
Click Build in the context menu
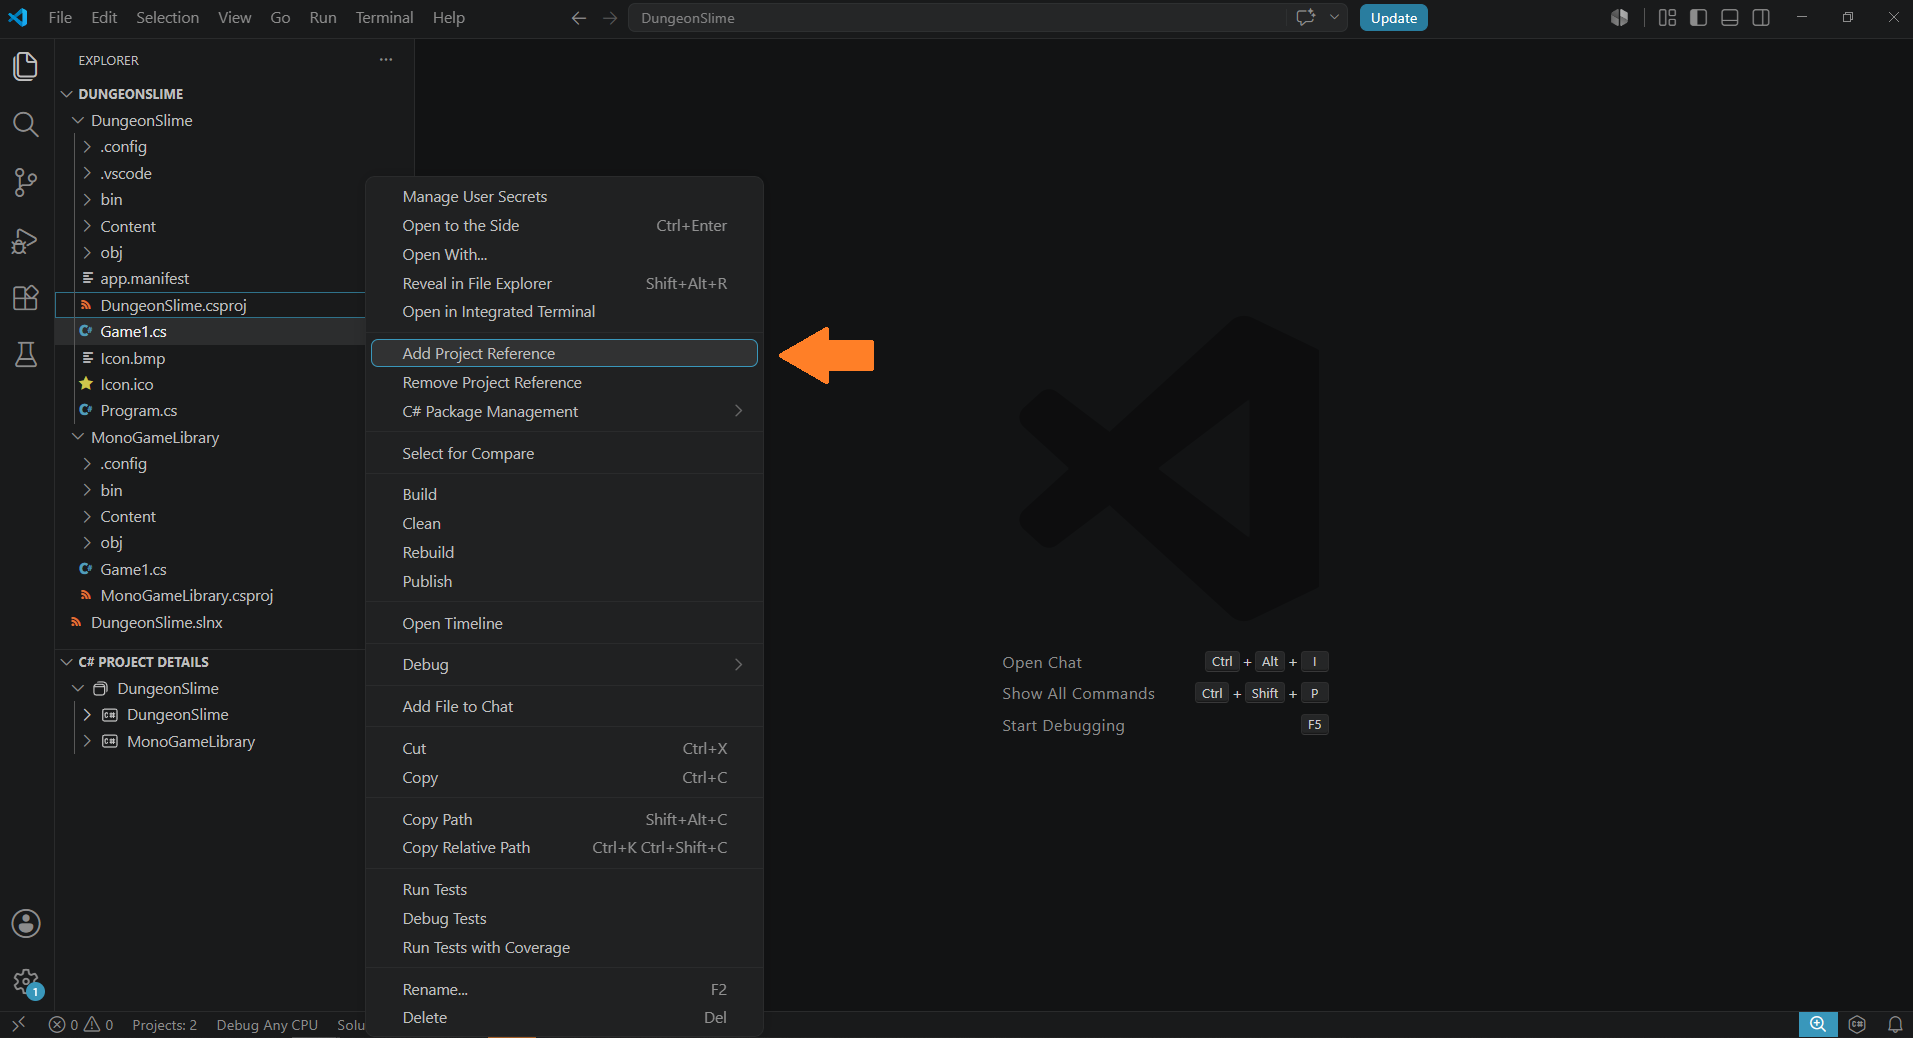tap(564, 494)
